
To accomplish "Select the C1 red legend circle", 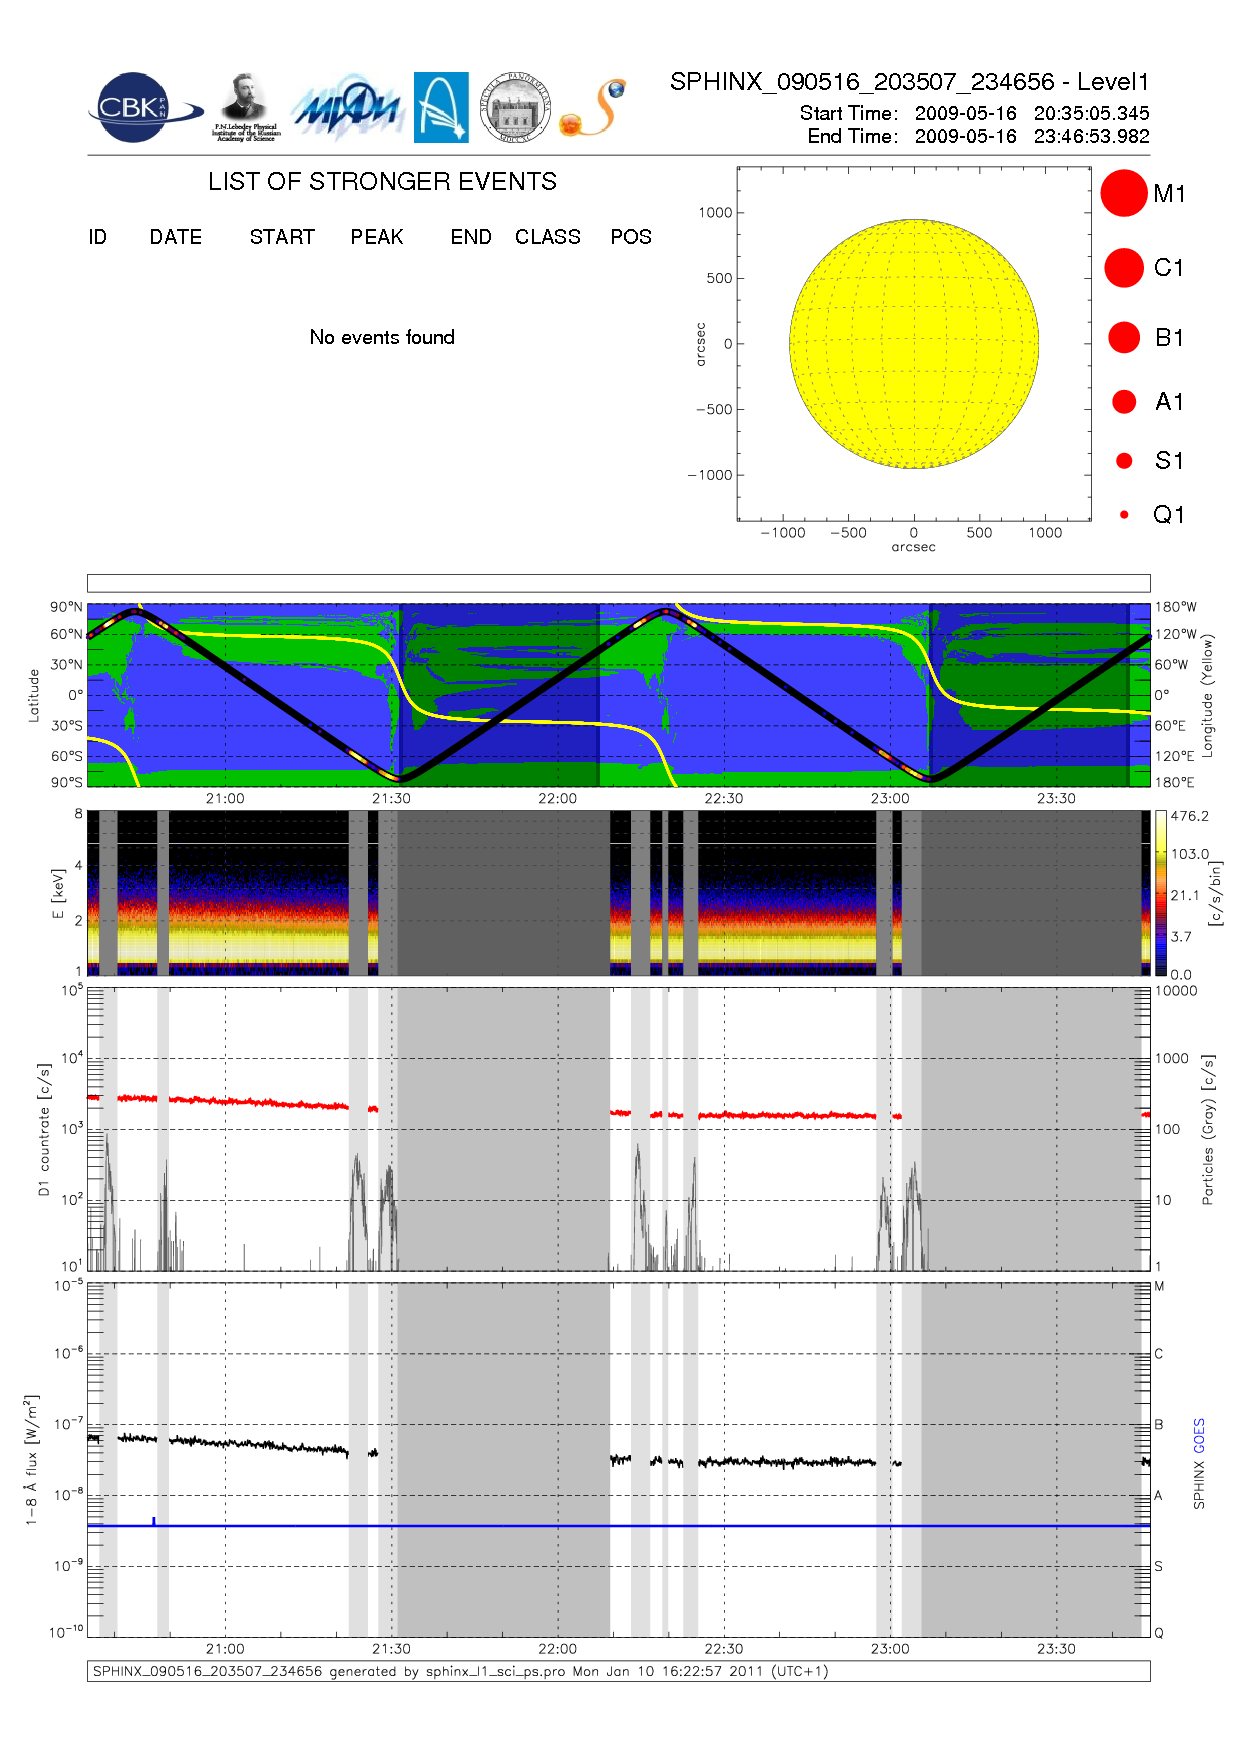I will pos(1123,268).
